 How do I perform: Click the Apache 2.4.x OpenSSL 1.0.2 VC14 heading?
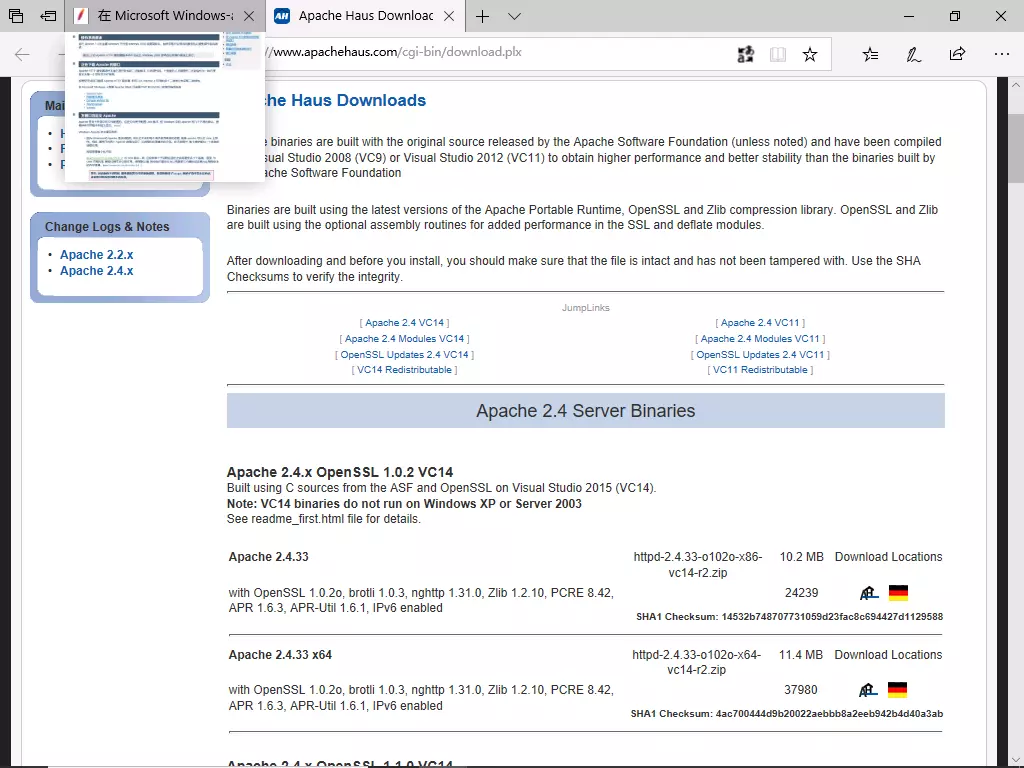pyautogui.click(x=340, y=472)
